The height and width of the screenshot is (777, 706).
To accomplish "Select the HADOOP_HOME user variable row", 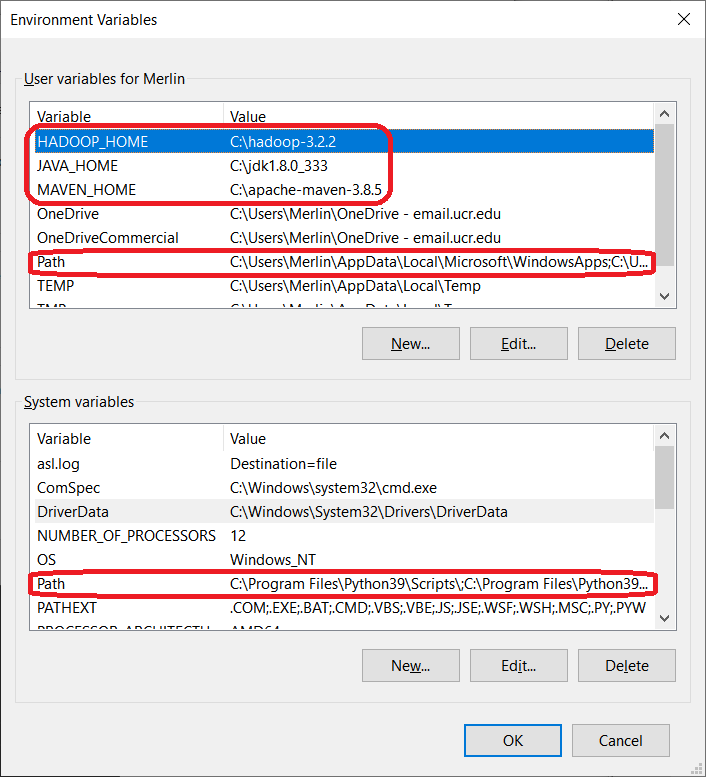I will pyautogui.click(x=344, y=142).
